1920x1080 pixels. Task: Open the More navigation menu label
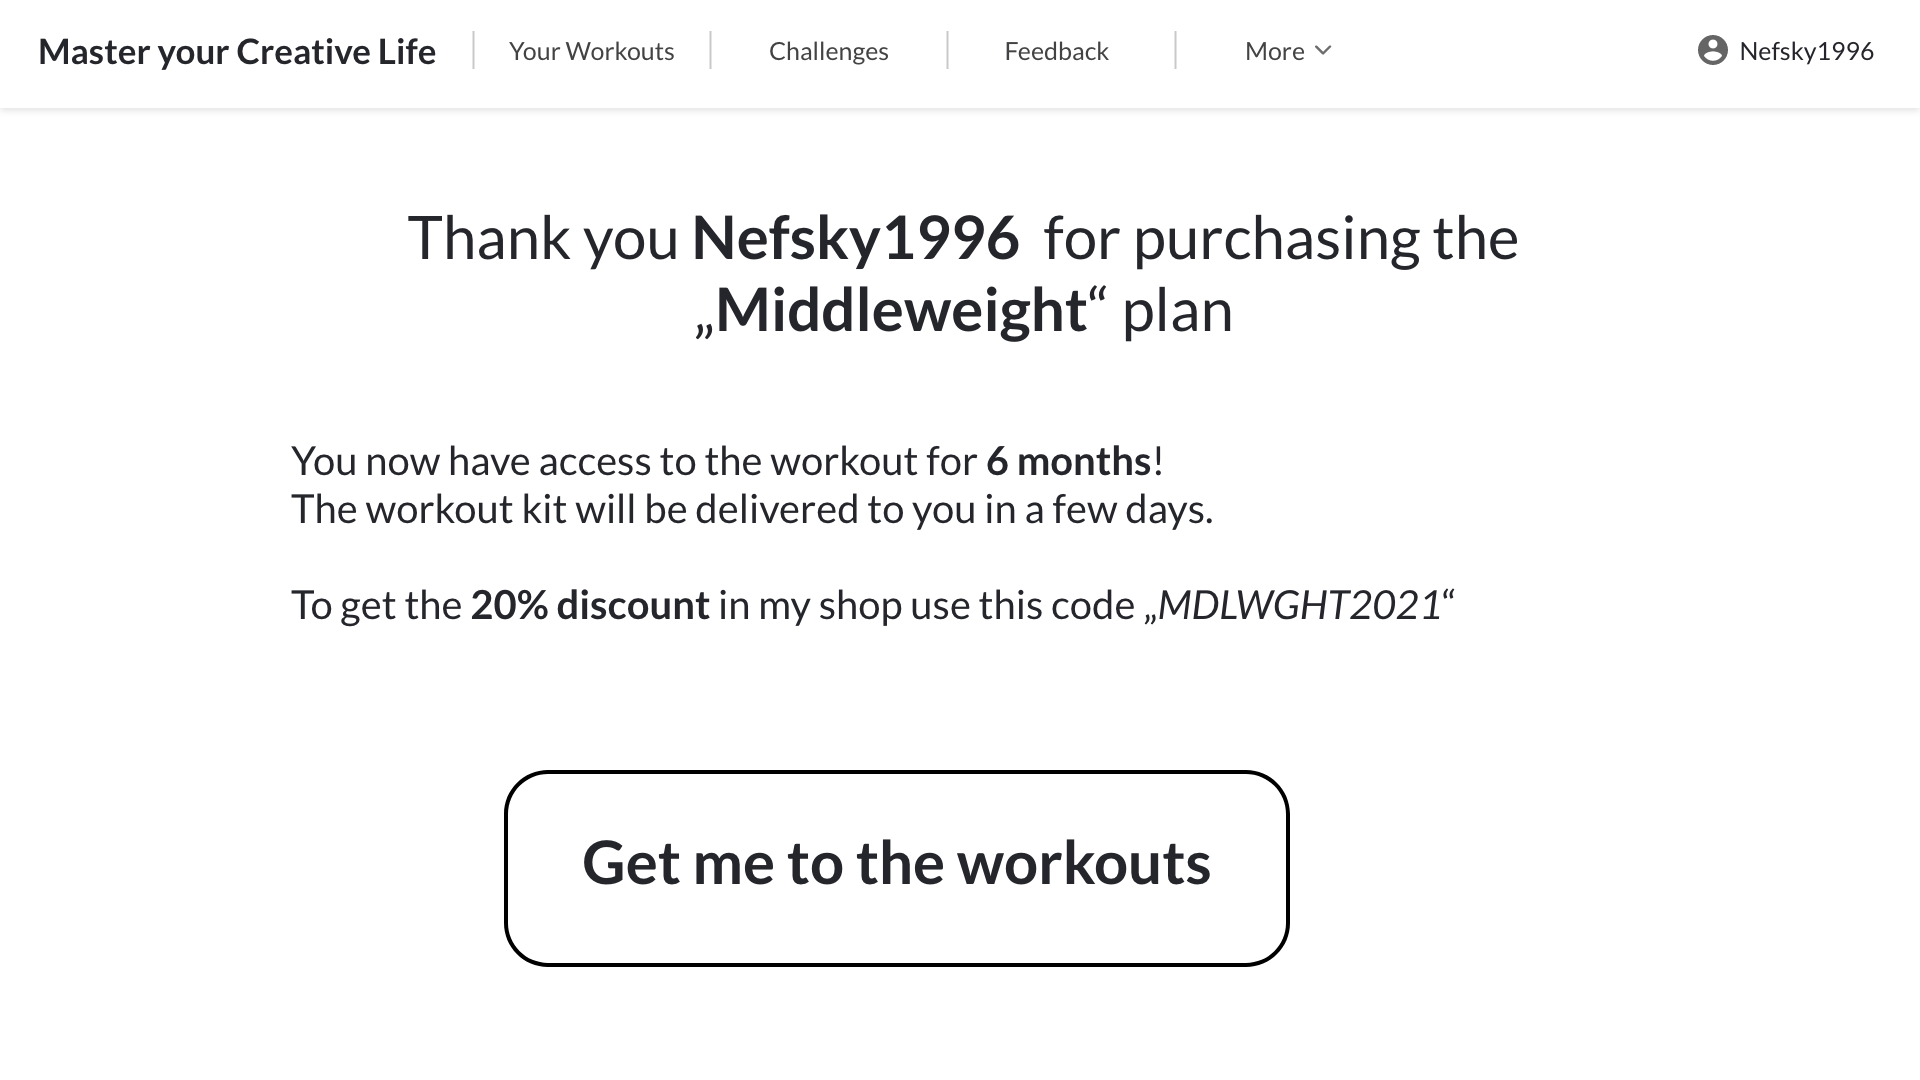click(x=1274, y=51)
